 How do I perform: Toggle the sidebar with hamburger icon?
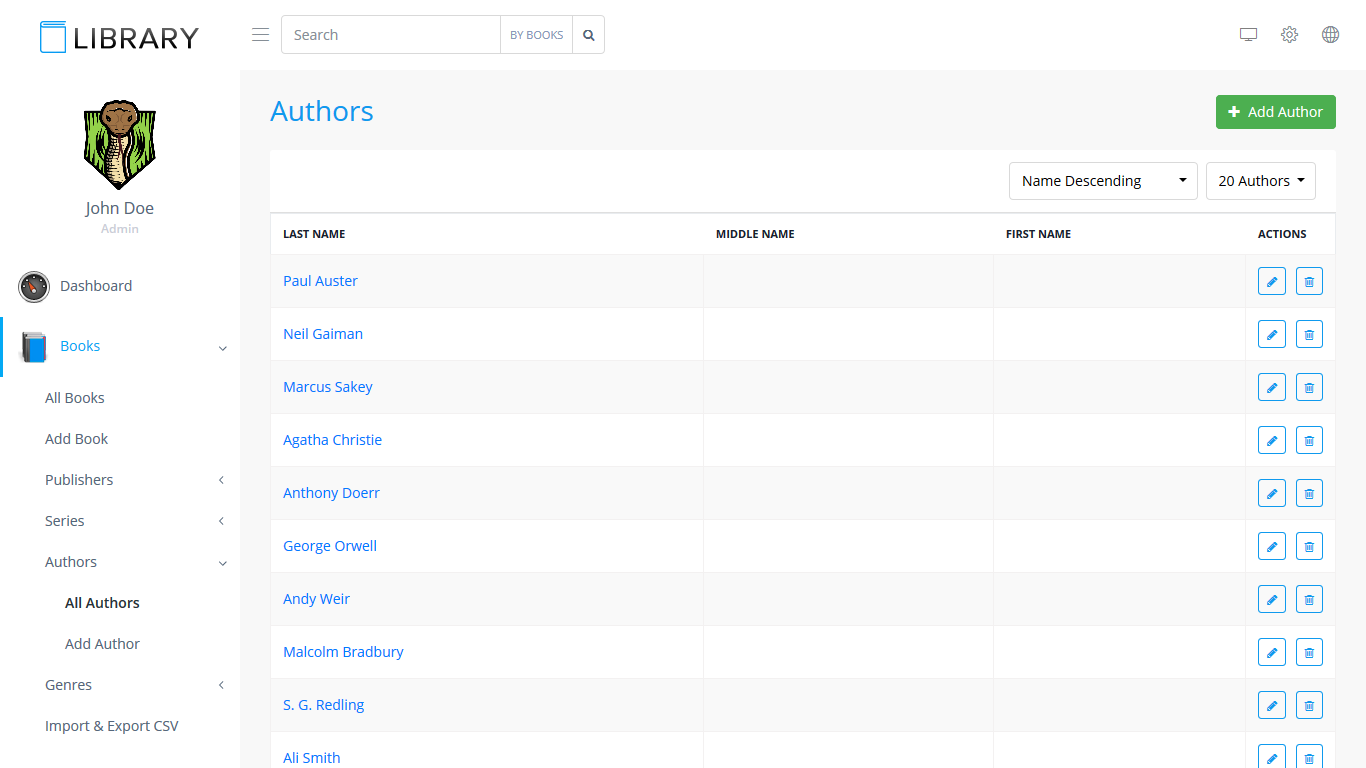(260, 35)
